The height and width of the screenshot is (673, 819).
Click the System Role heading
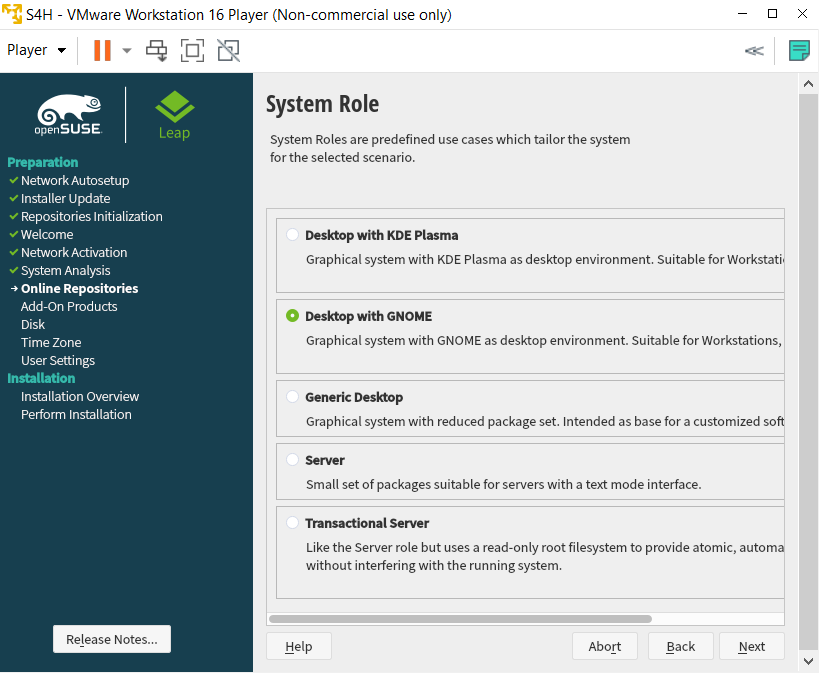(x=322, y=103)
